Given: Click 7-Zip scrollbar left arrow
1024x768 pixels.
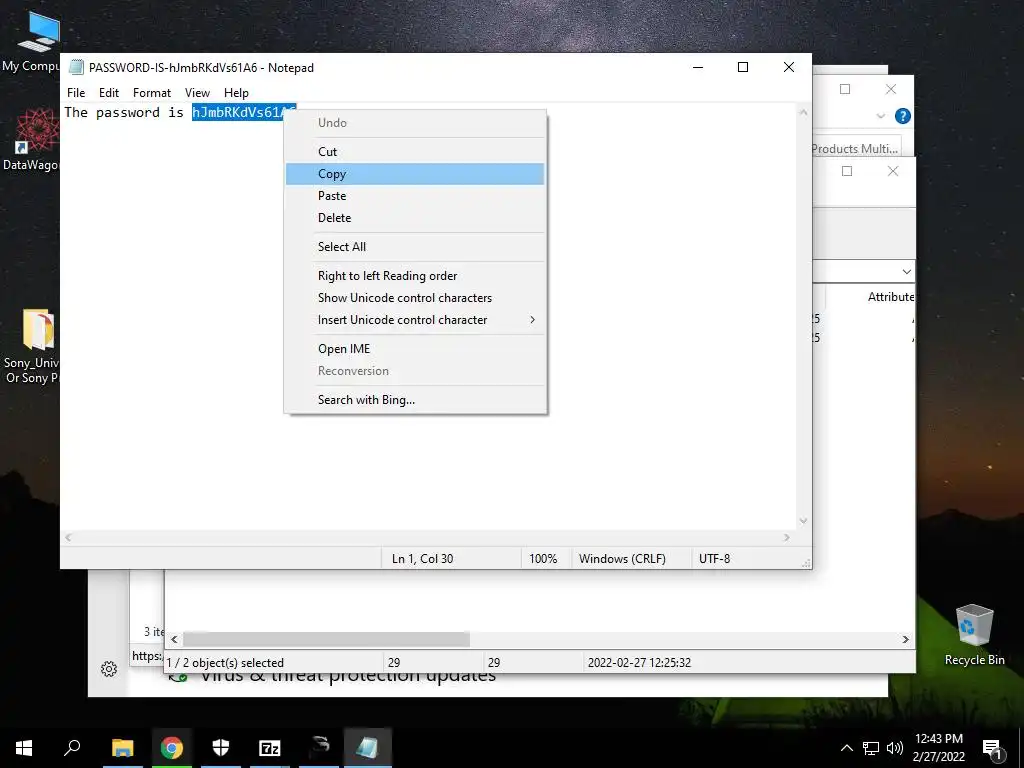Looking at the screenshot, I should point(174,639).
